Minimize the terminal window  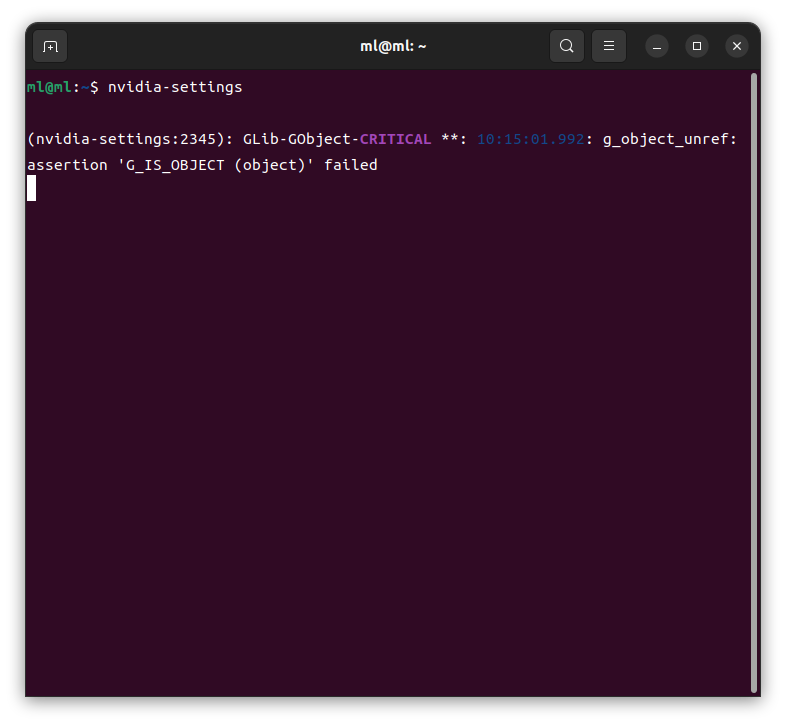pyautogui.click(x=657, y=46)
